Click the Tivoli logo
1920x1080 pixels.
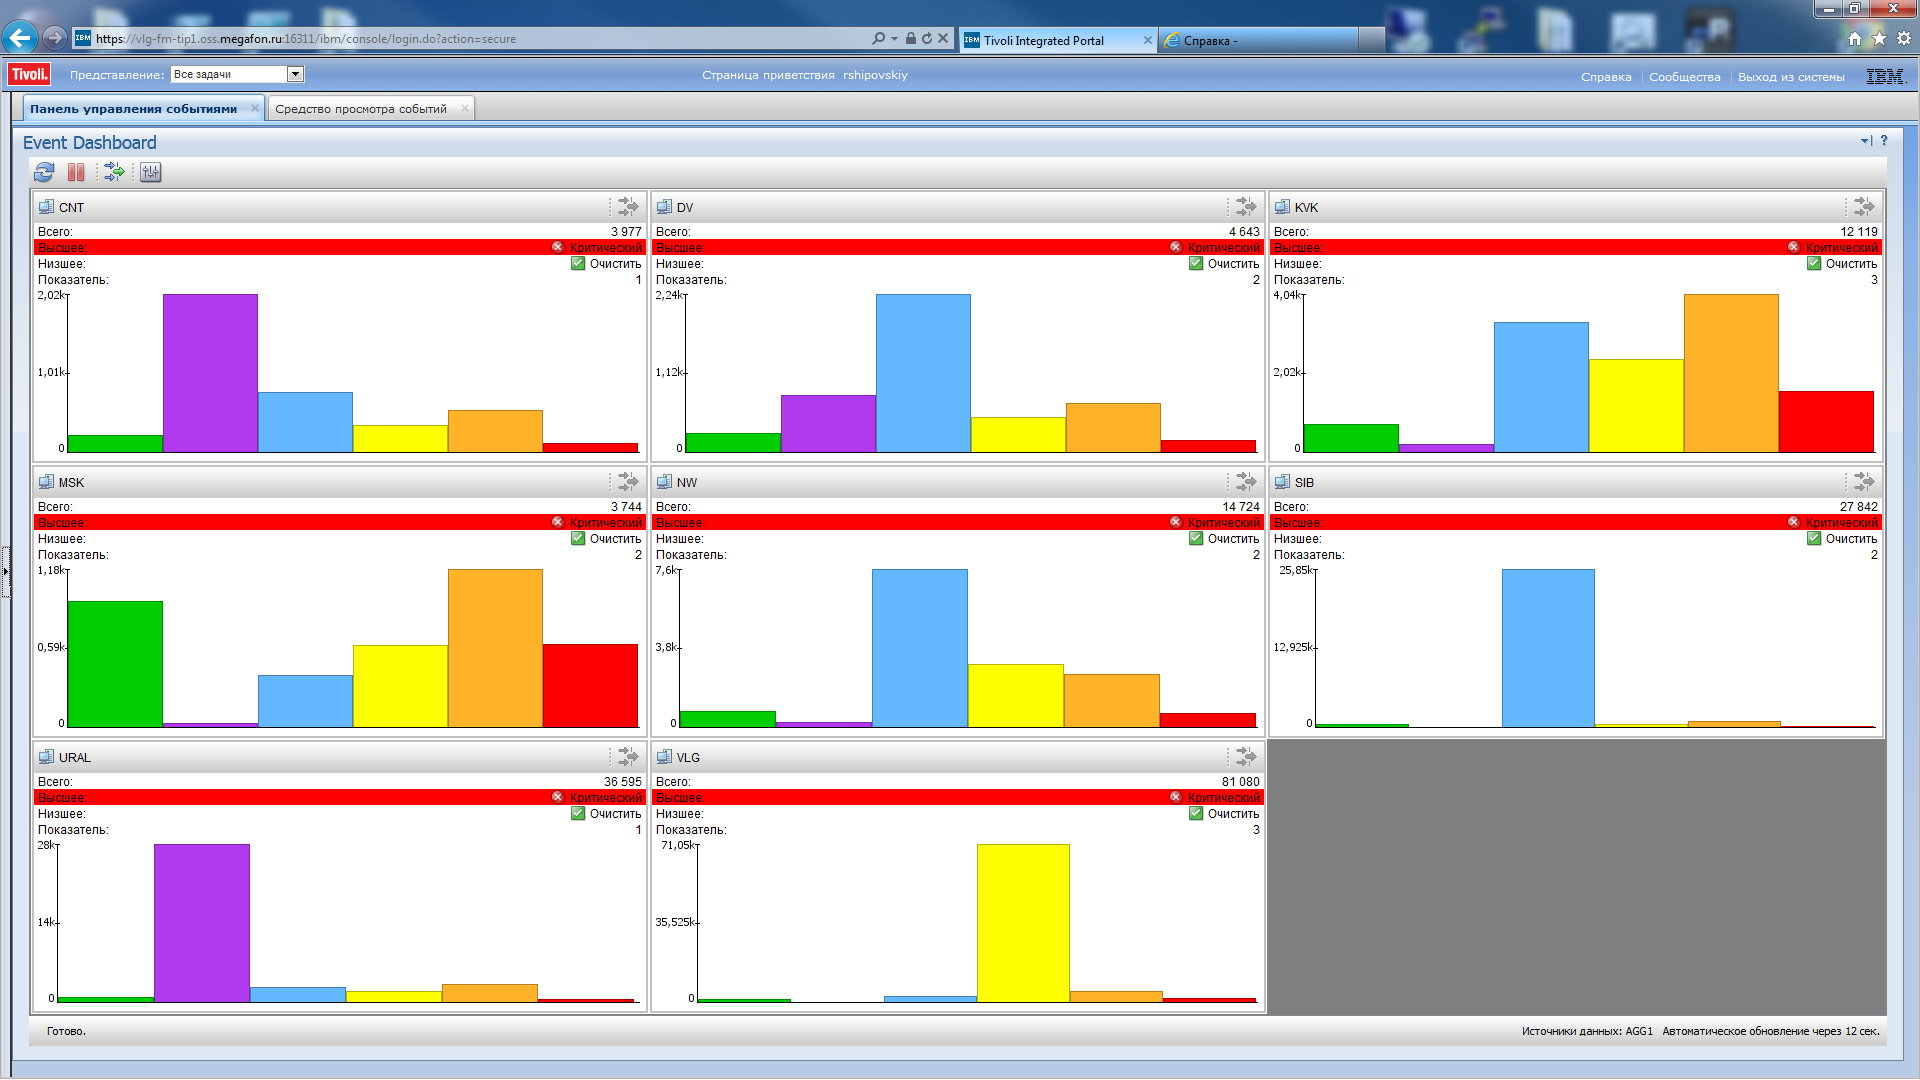point(29,74)
